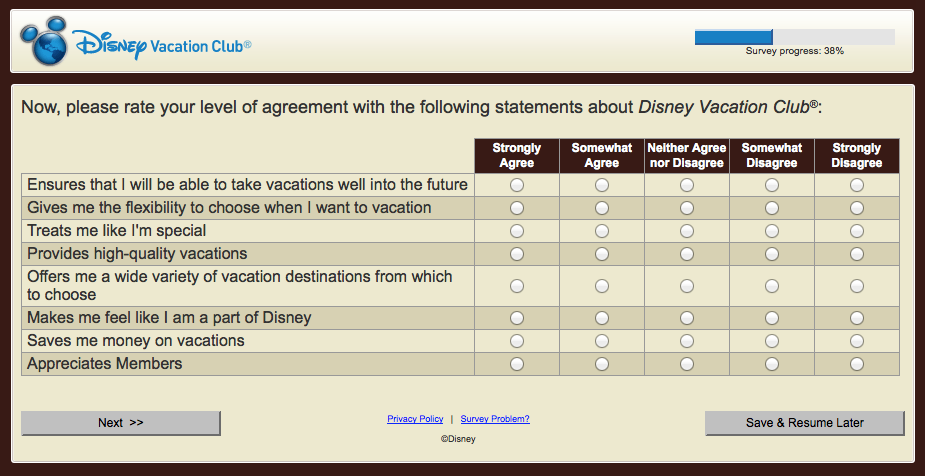Select Strongly Disagree for 'Ensures that I will be able to take vacations'
This screenshot has height=476, width=925.
(x=857, y=185)
